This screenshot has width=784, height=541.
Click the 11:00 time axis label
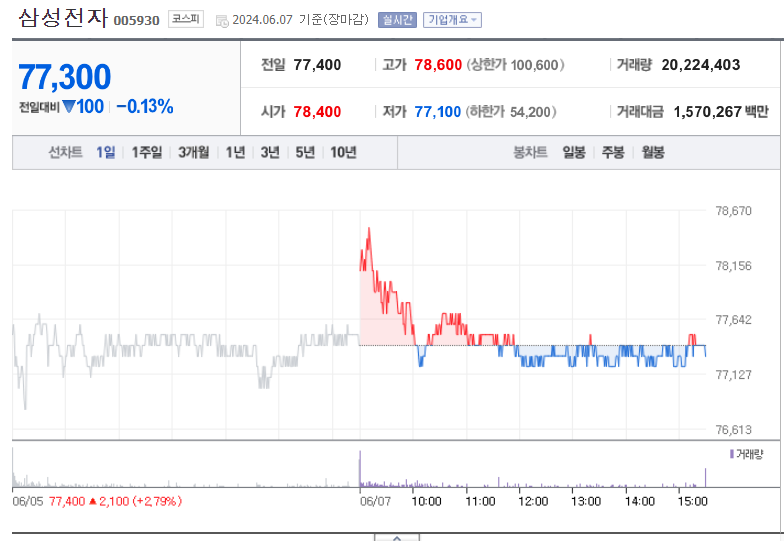click(x=480, y=502)
